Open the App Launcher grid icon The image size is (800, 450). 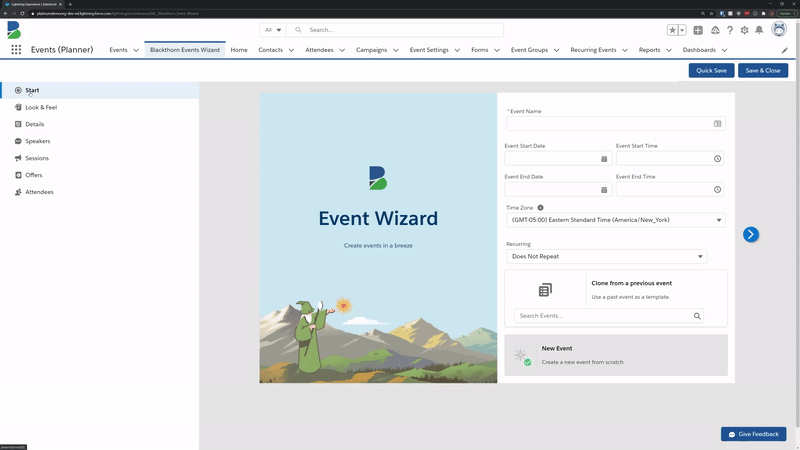[x=16, y=49]
